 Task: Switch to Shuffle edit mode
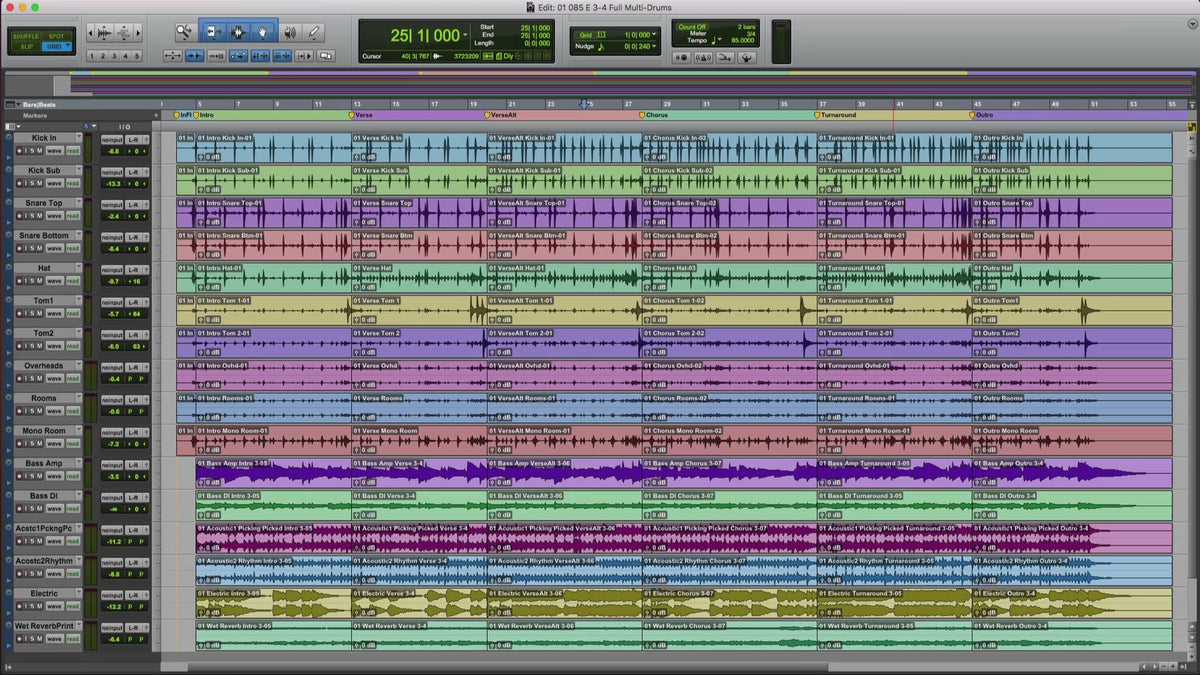click(26, 35)
